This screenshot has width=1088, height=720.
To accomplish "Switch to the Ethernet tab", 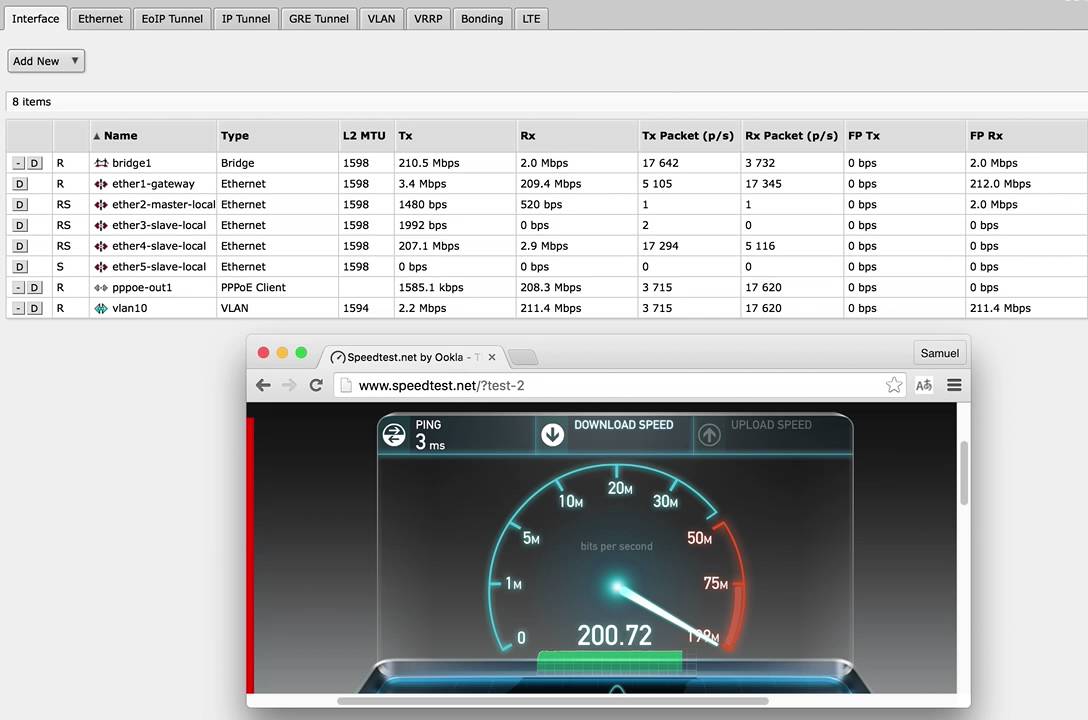I will coord(100,19).
